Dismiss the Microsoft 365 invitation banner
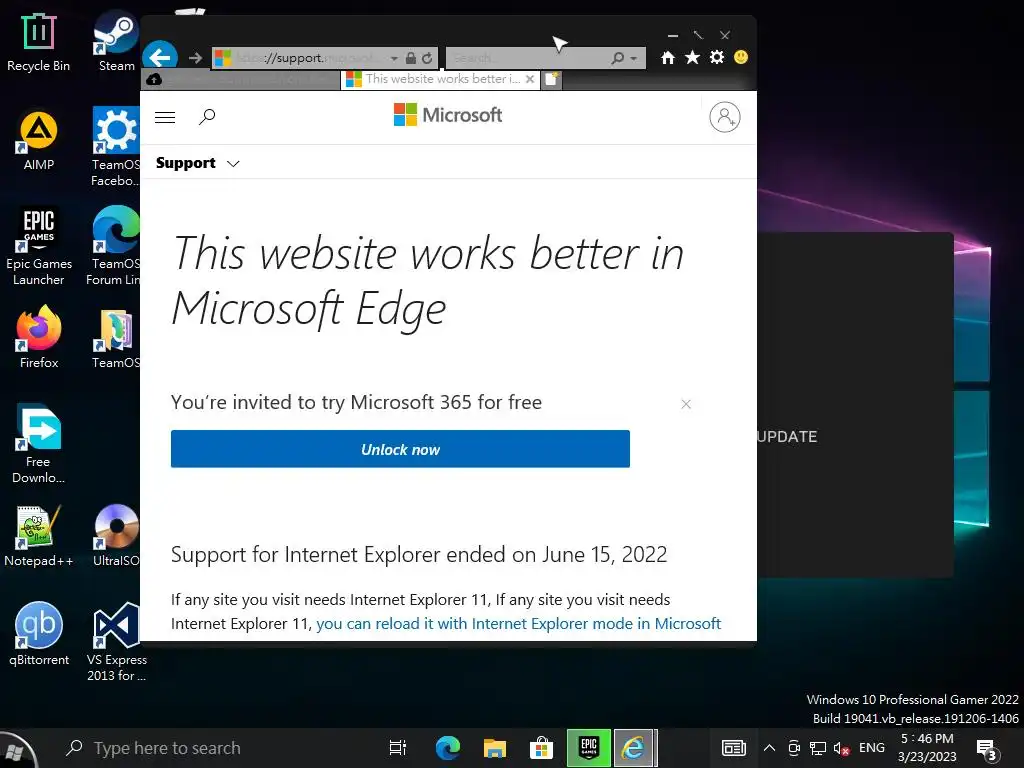The image size is (1024, 768). pyautogui.click(x=686, y=404)
